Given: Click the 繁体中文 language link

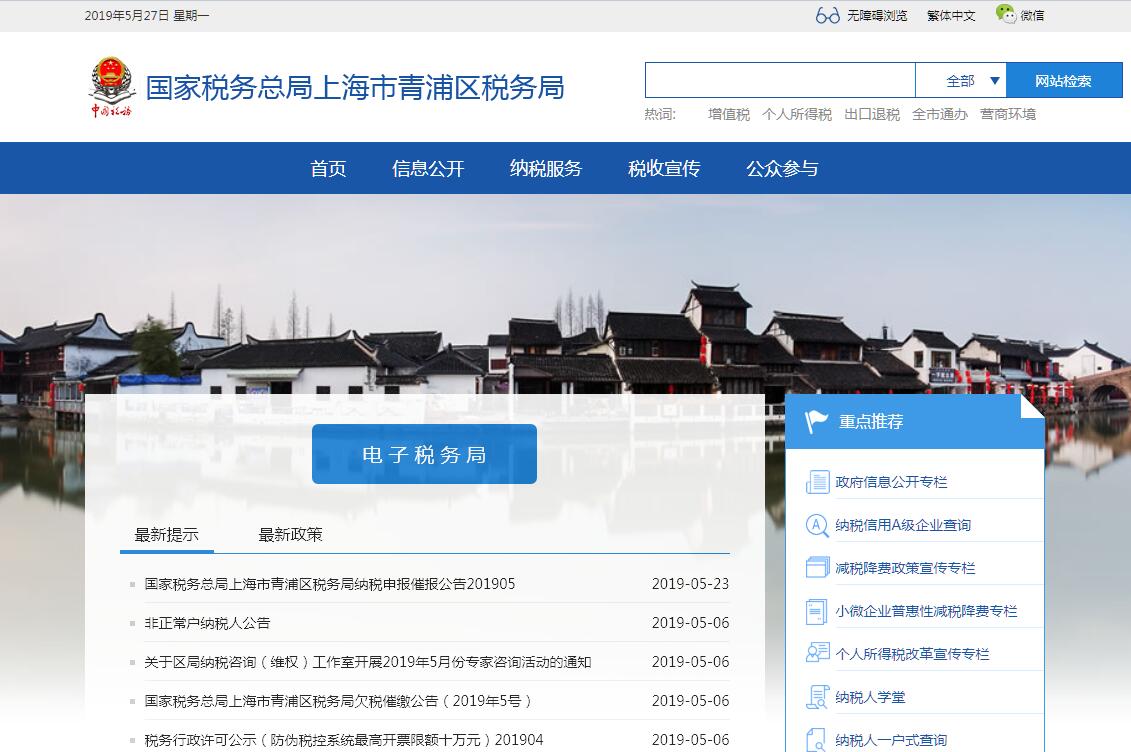Looking at the screenshot, I should point(950,16).
